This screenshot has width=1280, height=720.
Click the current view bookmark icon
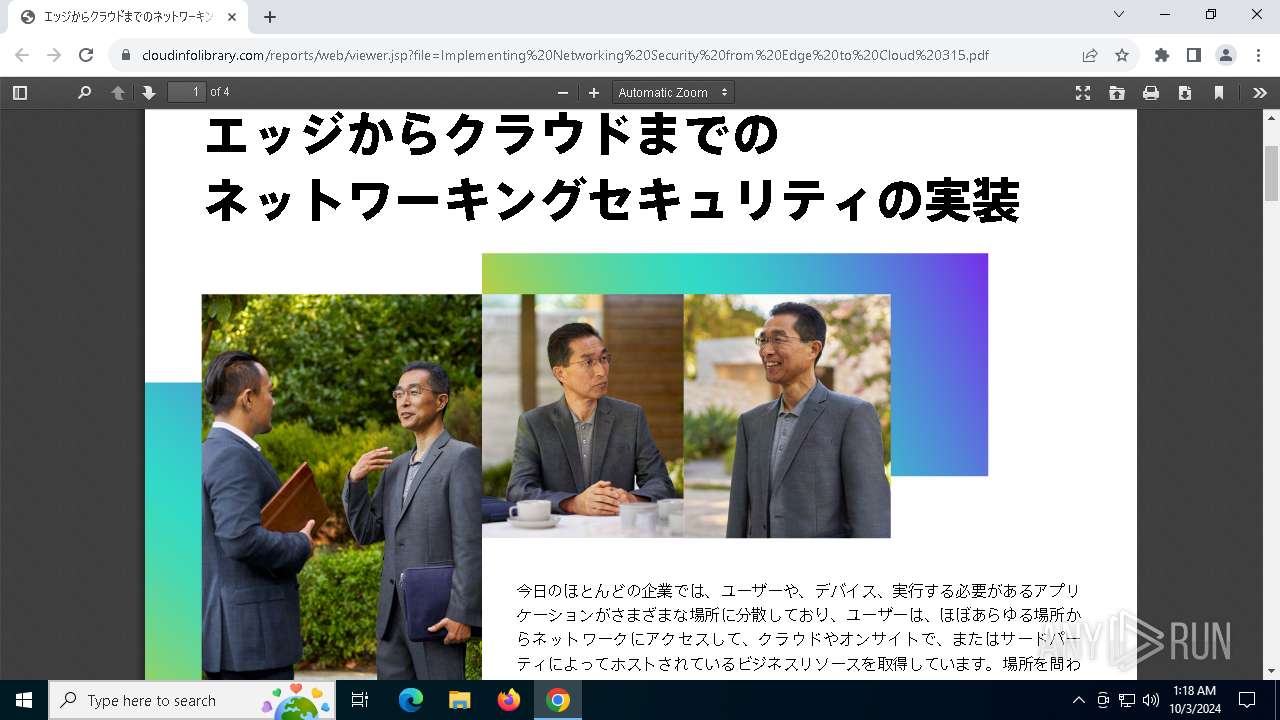[1219, 92]
